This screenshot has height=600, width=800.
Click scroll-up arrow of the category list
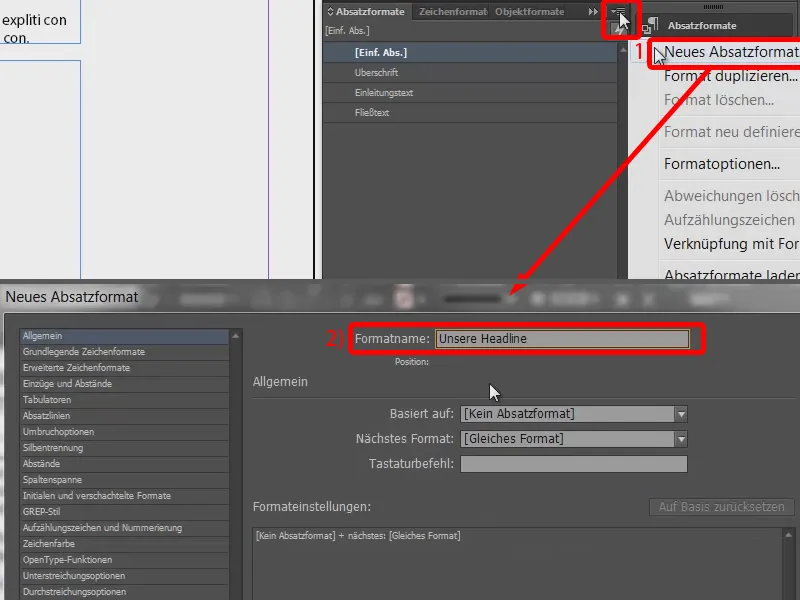click(x=235, y=336)
